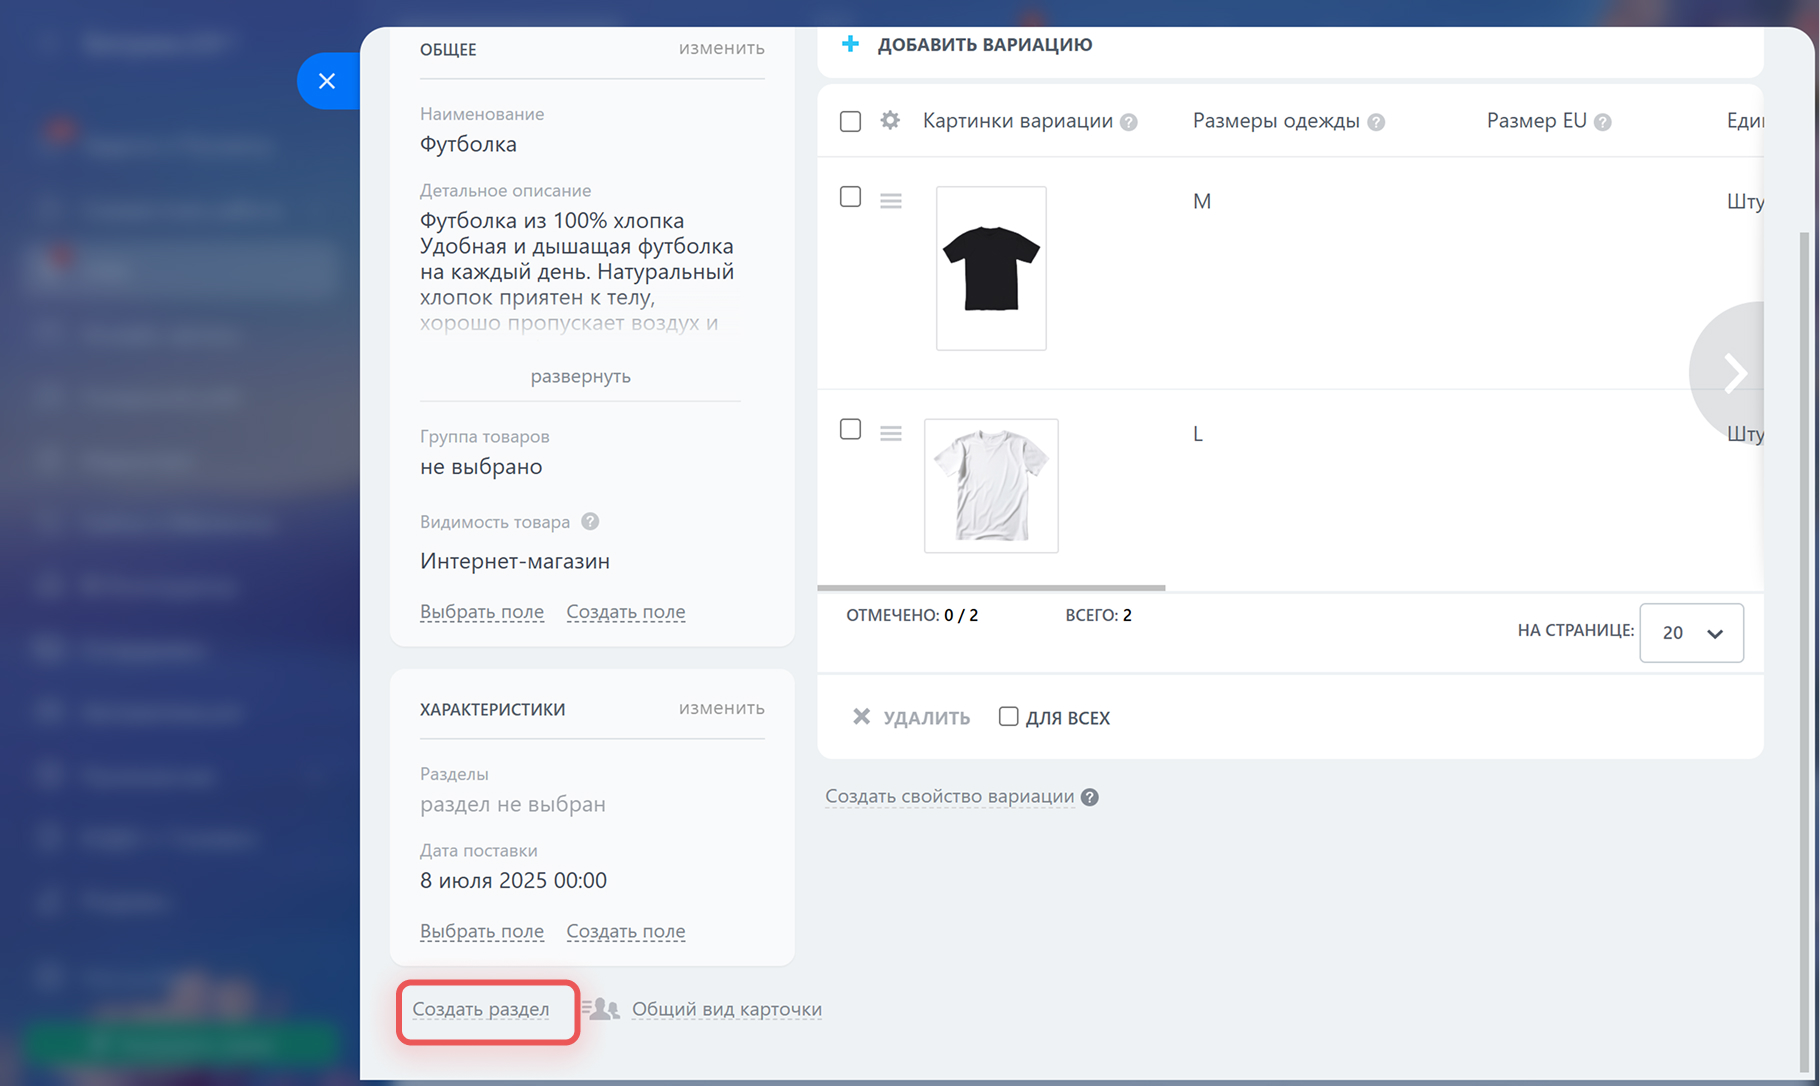Click the visibility value Интернет-магазин

coord(515,561)
